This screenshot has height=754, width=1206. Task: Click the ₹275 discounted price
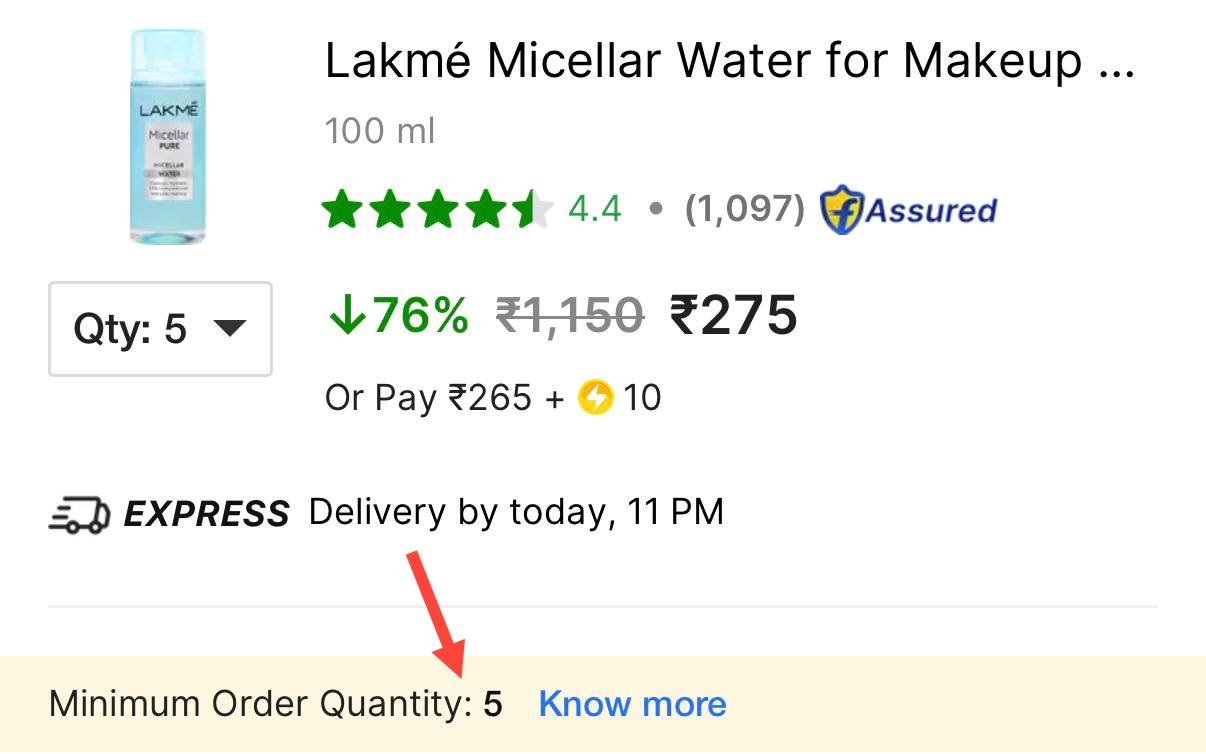tap(733, 316)
